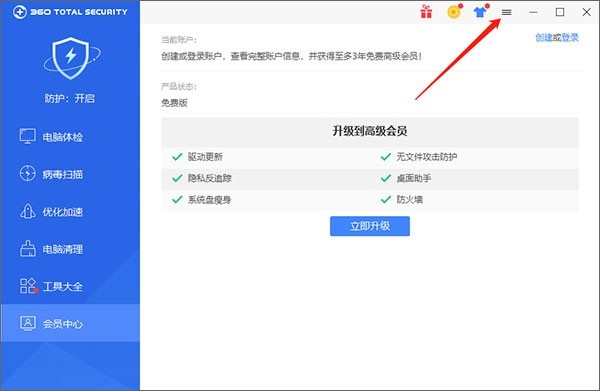Viewport: 600px width, 391px height.
Task: Click the 驱动更新 feature entry
Action: [205, 157]
